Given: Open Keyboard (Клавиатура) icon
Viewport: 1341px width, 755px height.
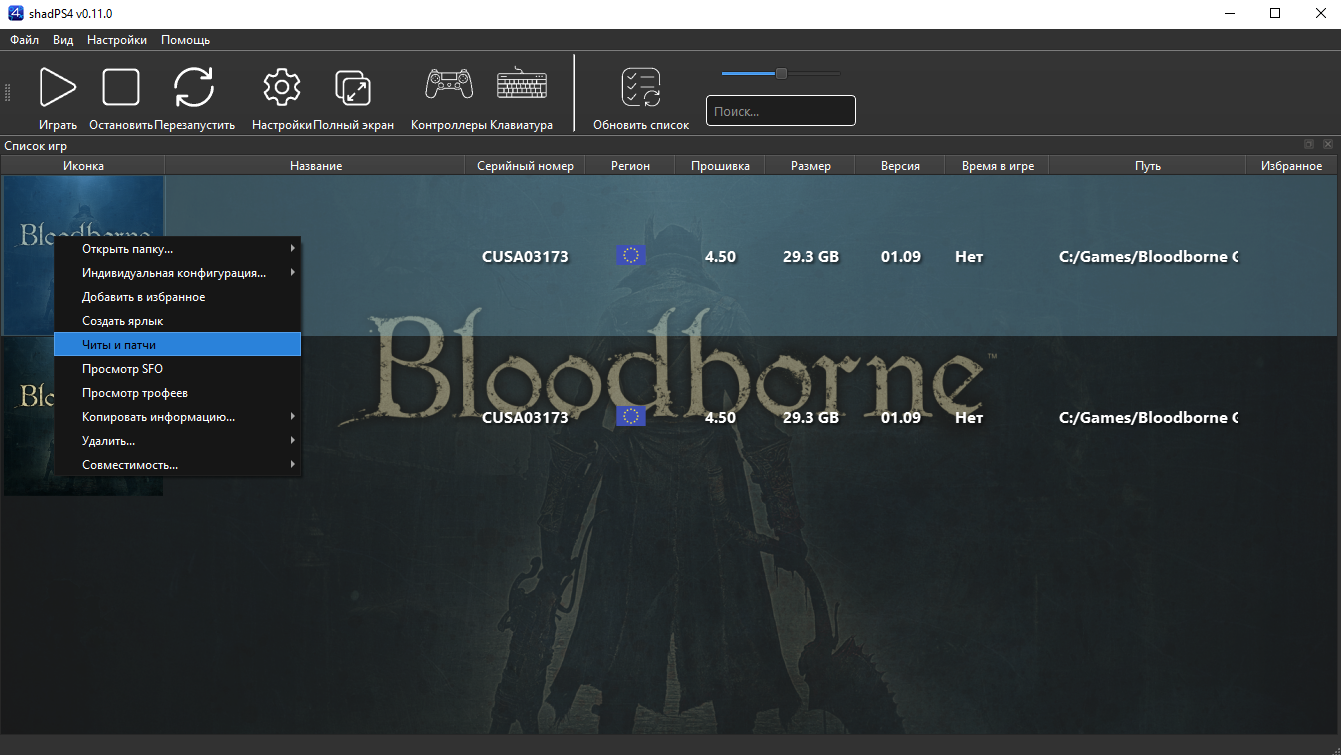Looking at the screenshot, I should 522,84.
